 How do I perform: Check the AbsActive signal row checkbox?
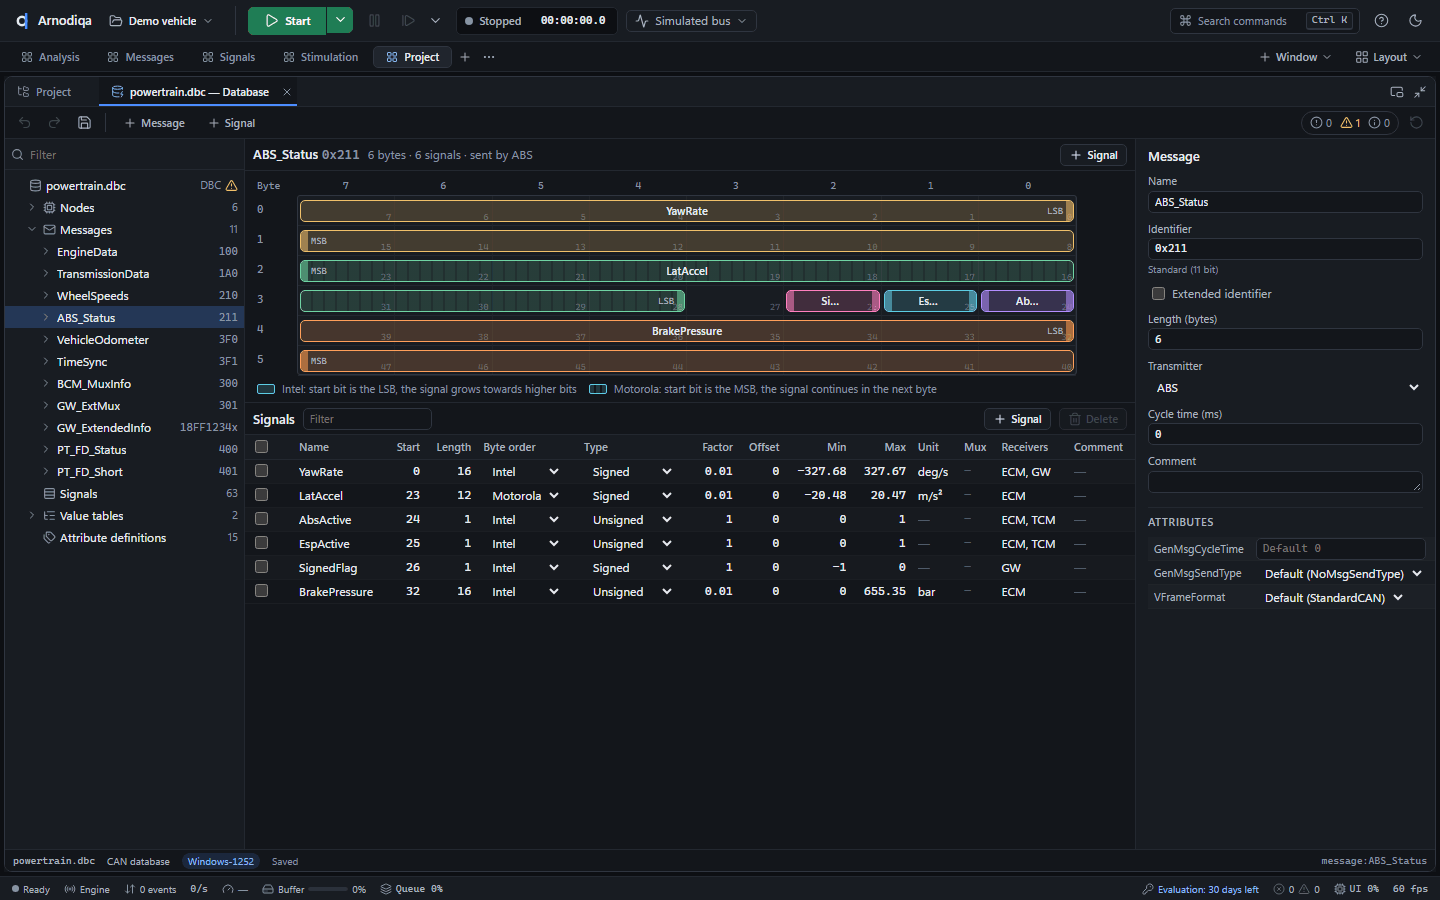point(261,519)
